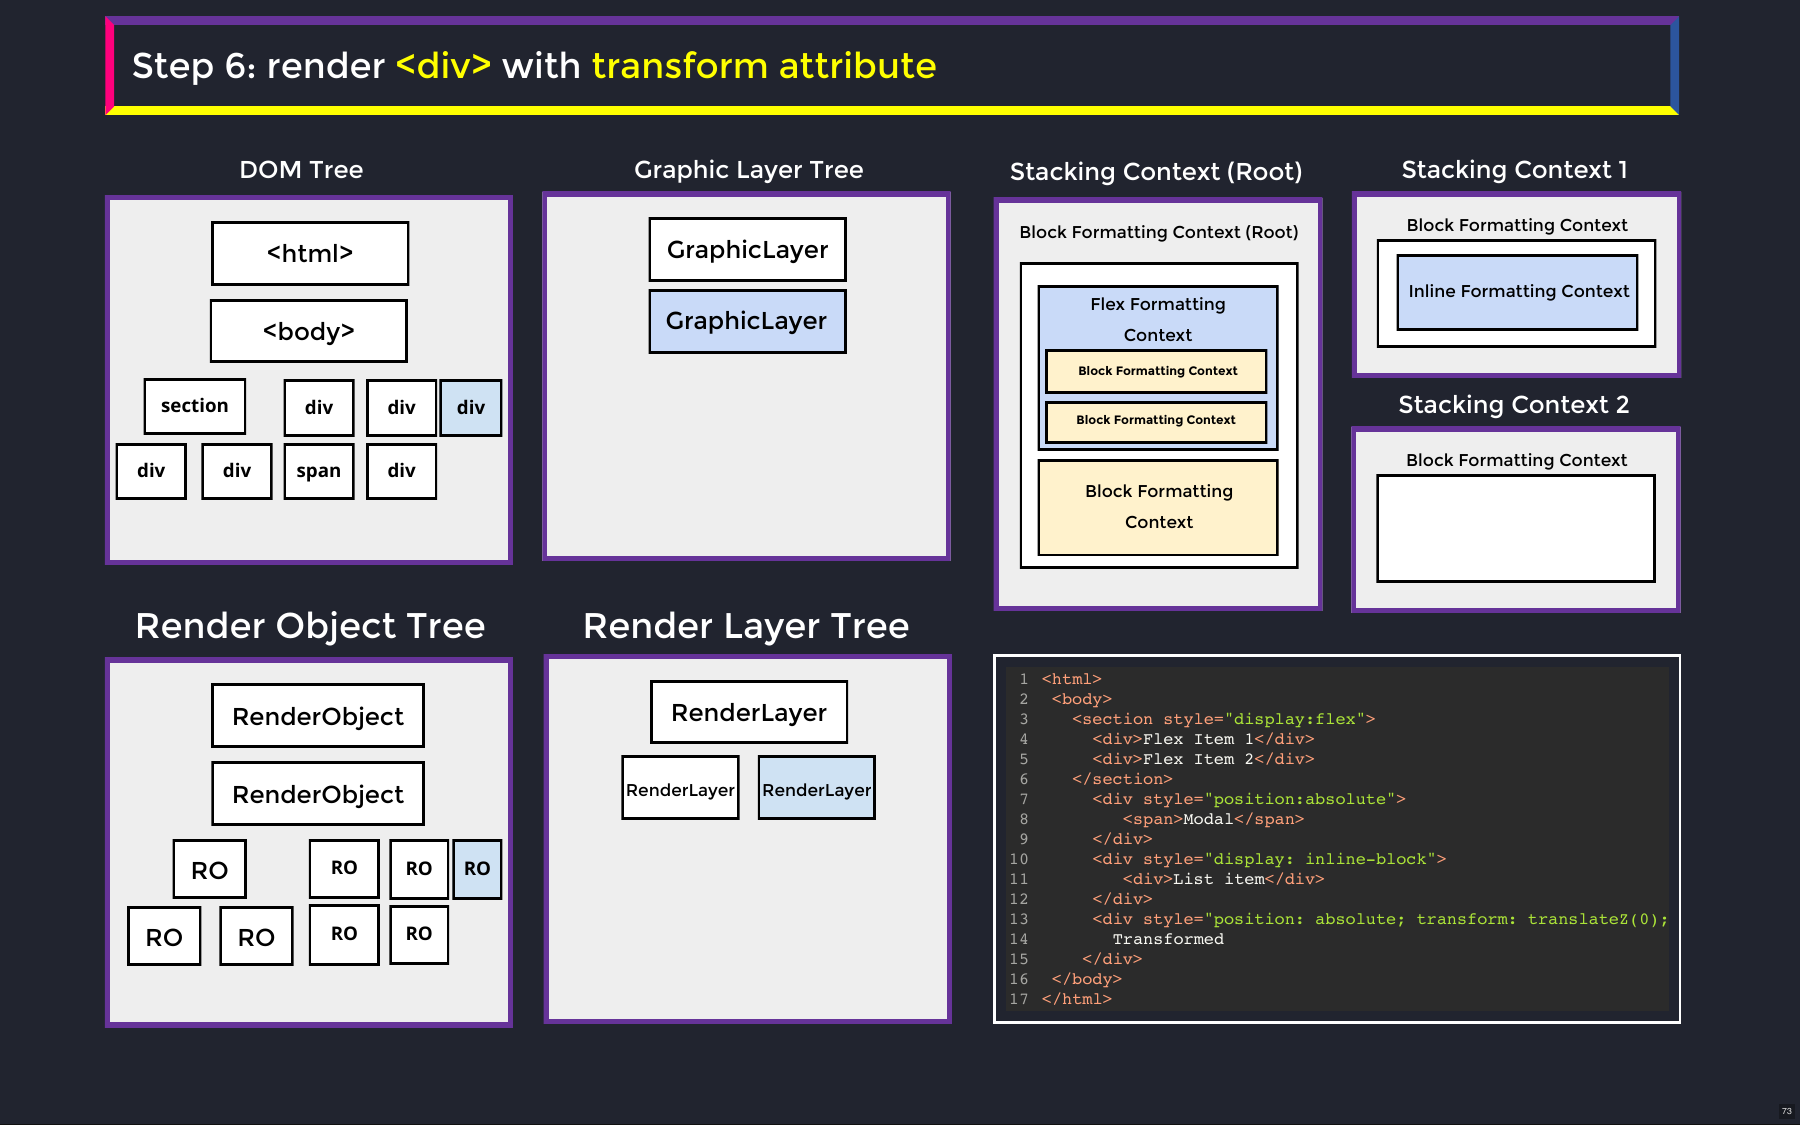
Task: Click the large yellow Block Formatting Context box
Action: coord(1159,507)
